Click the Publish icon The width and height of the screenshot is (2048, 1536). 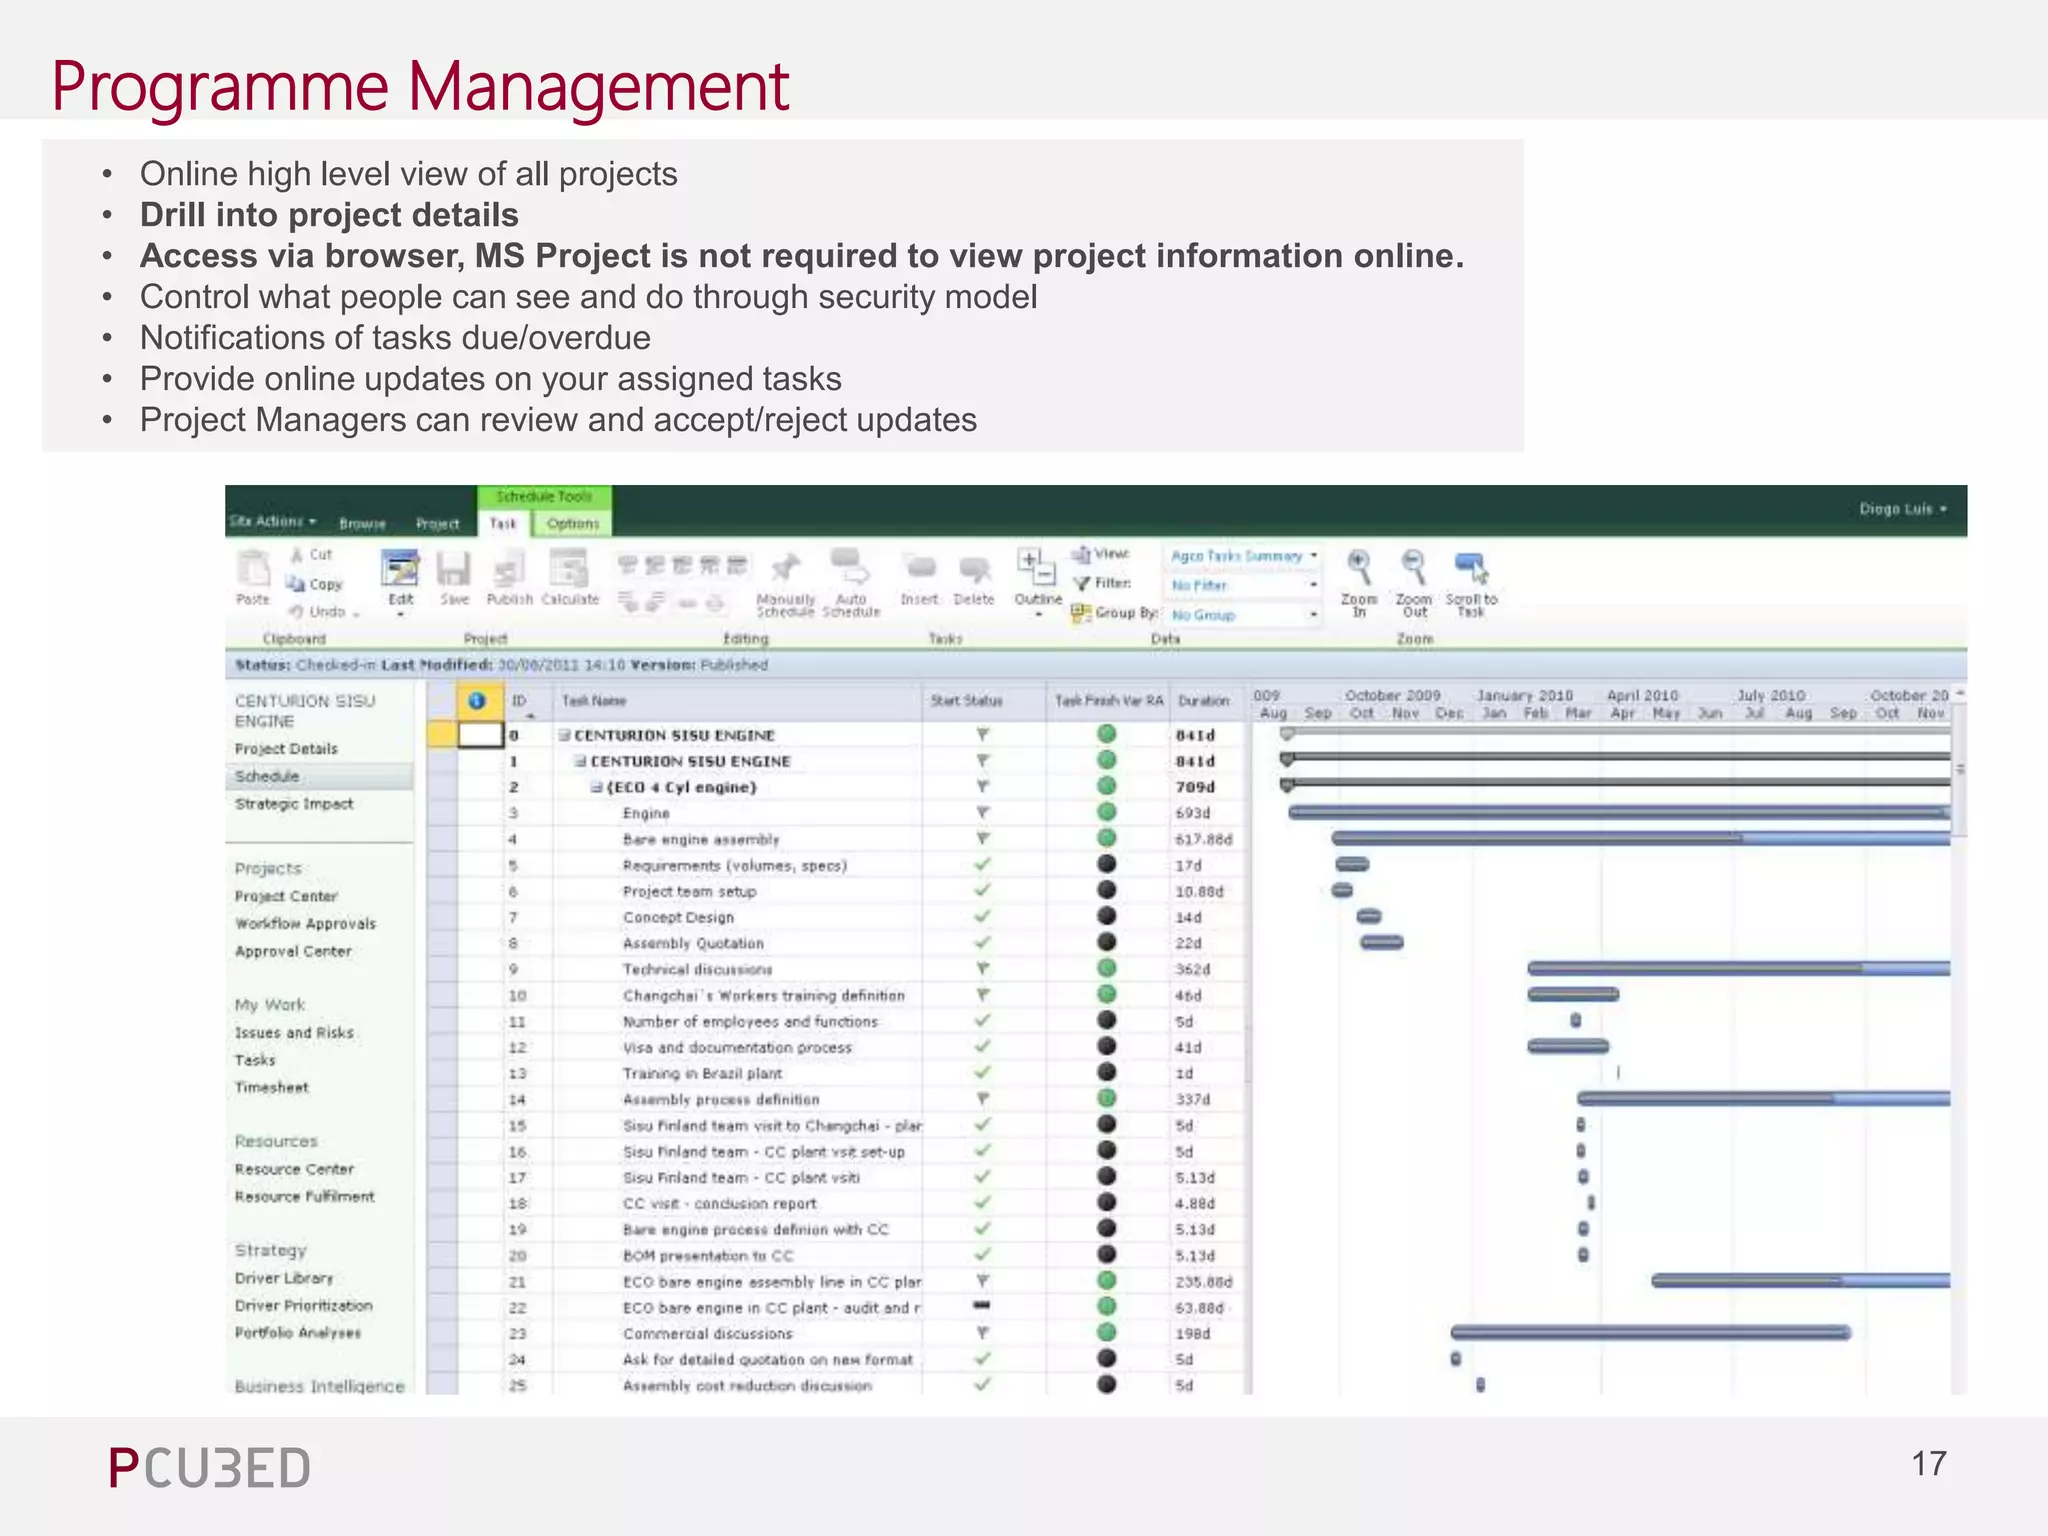pos(508,569)
